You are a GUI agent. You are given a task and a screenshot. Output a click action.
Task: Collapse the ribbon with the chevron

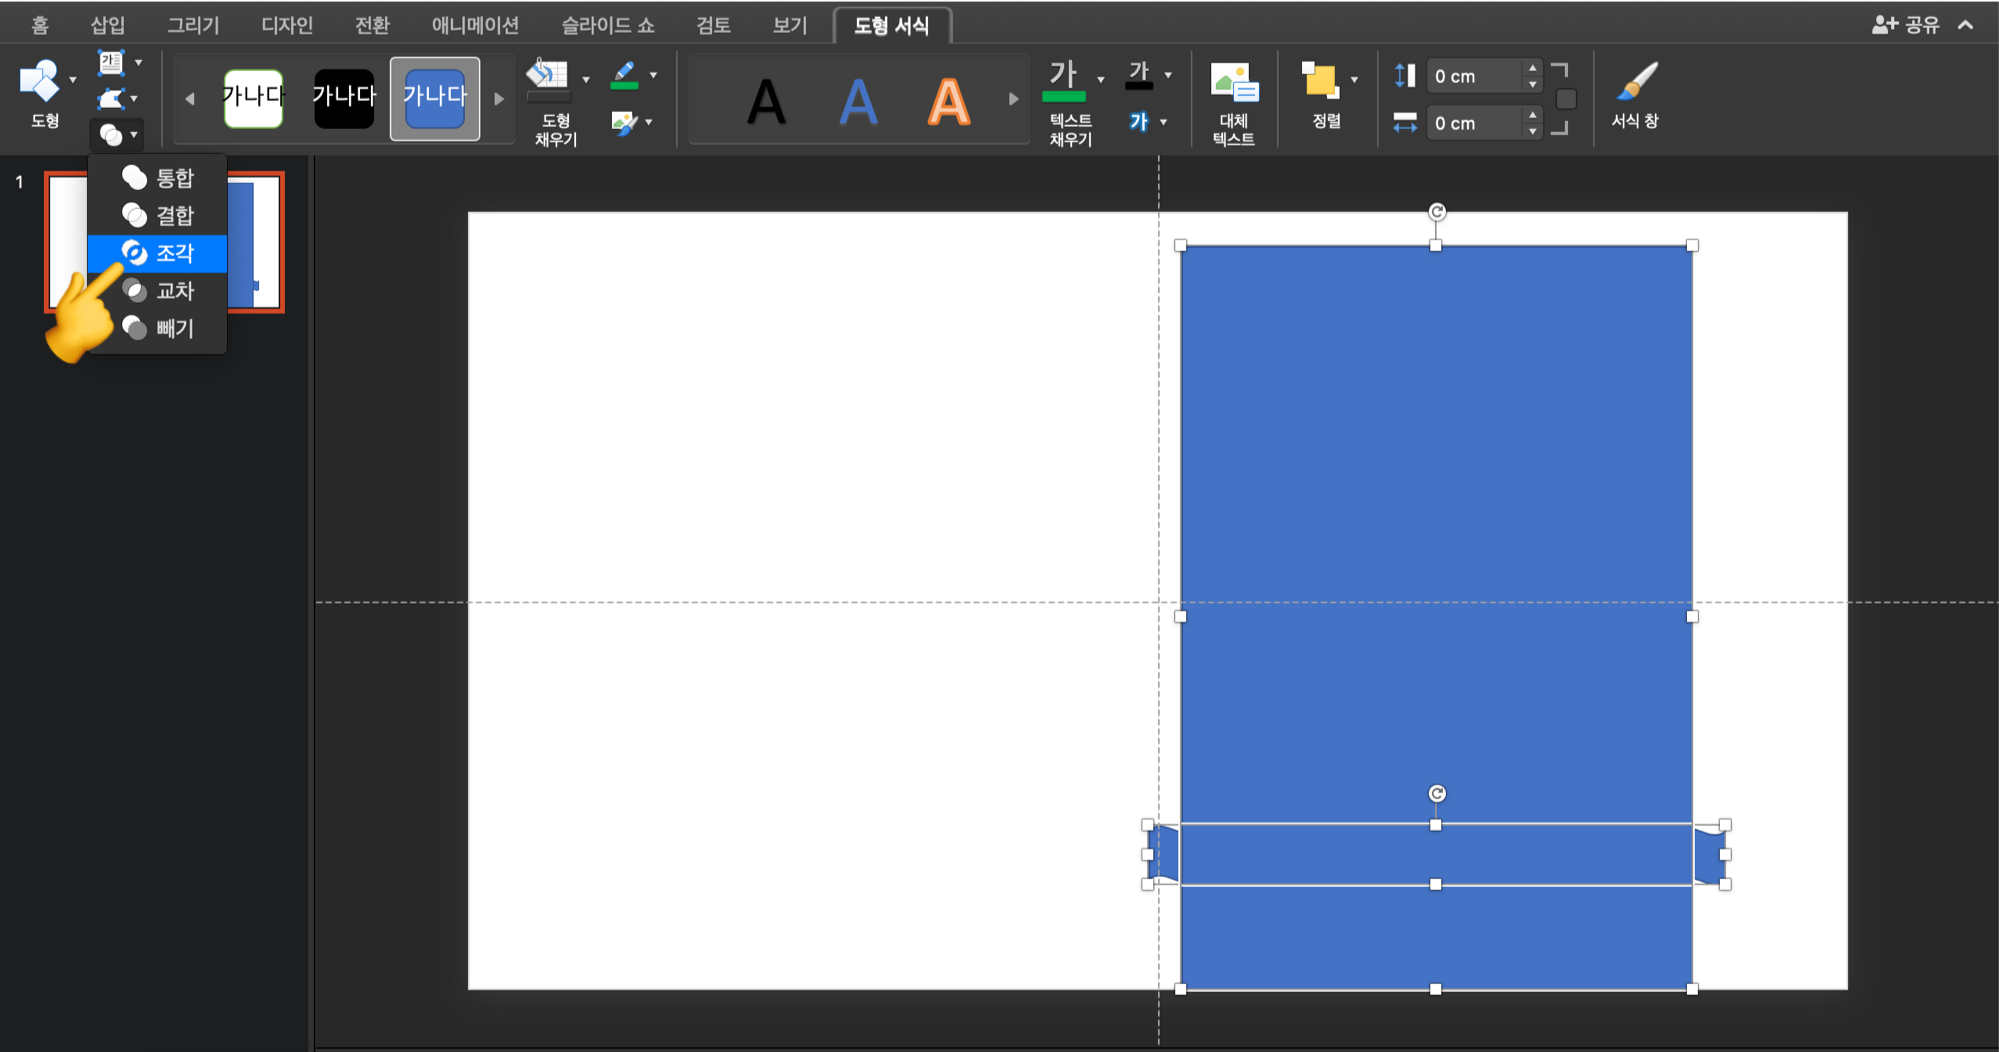click(x=1966, y=25)
